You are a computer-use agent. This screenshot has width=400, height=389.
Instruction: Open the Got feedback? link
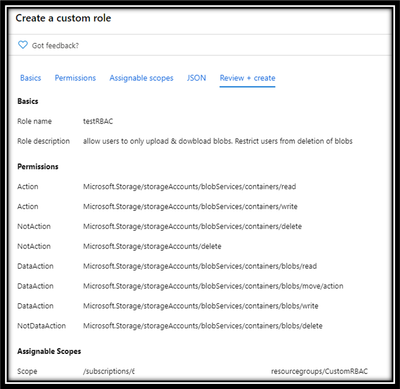pyautogui.click(x=55, y=46)
